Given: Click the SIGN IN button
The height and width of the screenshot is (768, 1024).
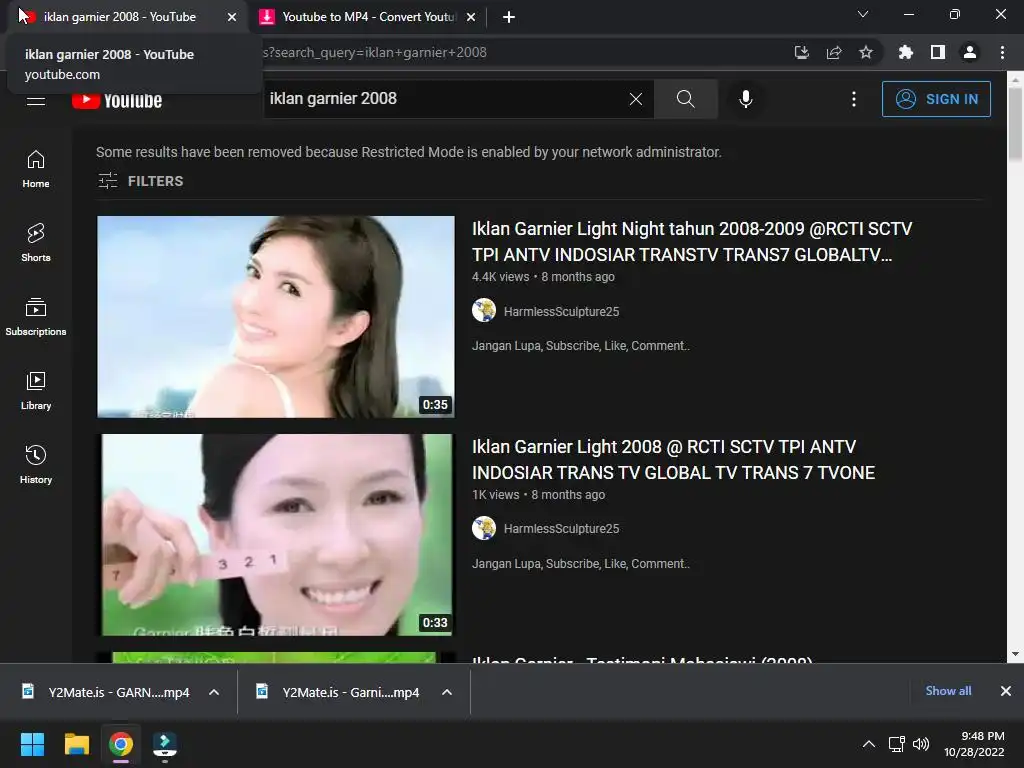Looking at the screenshot, I should click(936, 99).
